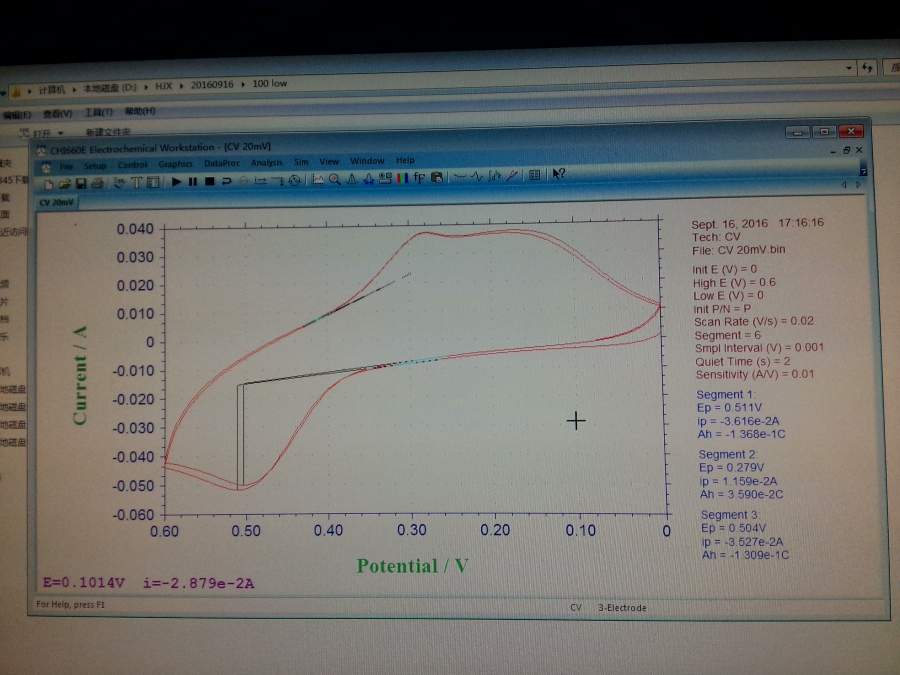Open Explorer's 帮助(H) menu

pyautogui.click(x=140, y=111)
